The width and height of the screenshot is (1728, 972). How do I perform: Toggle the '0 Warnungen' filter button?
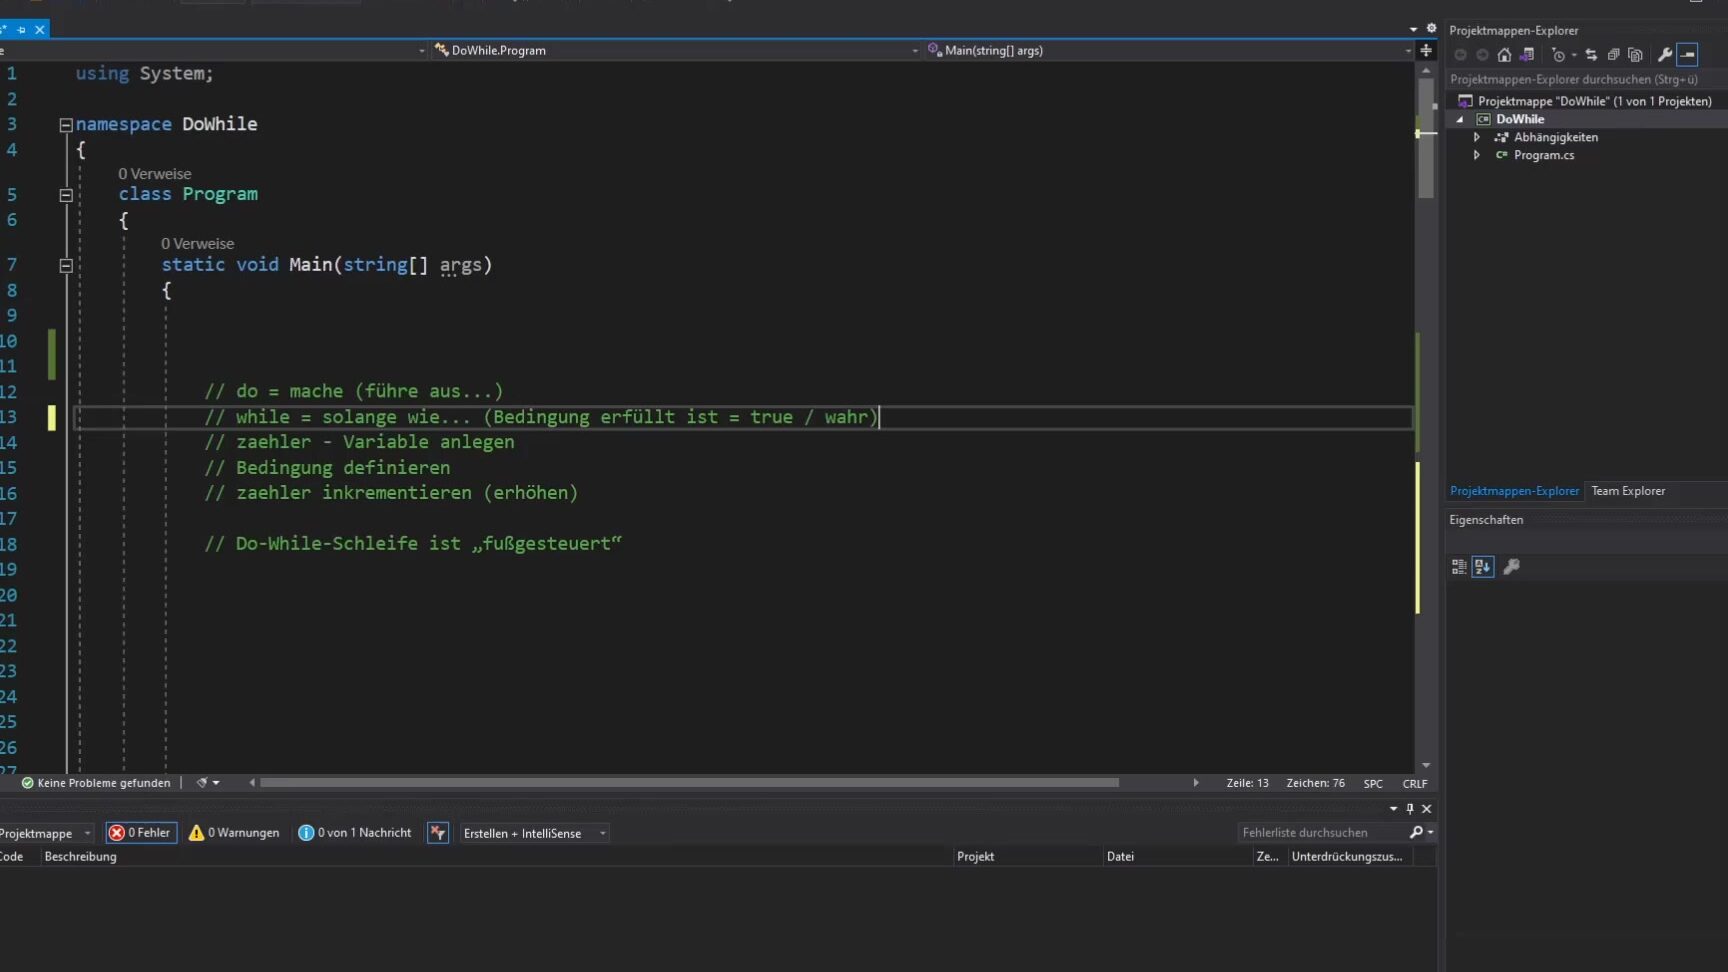tap(234, 833)
